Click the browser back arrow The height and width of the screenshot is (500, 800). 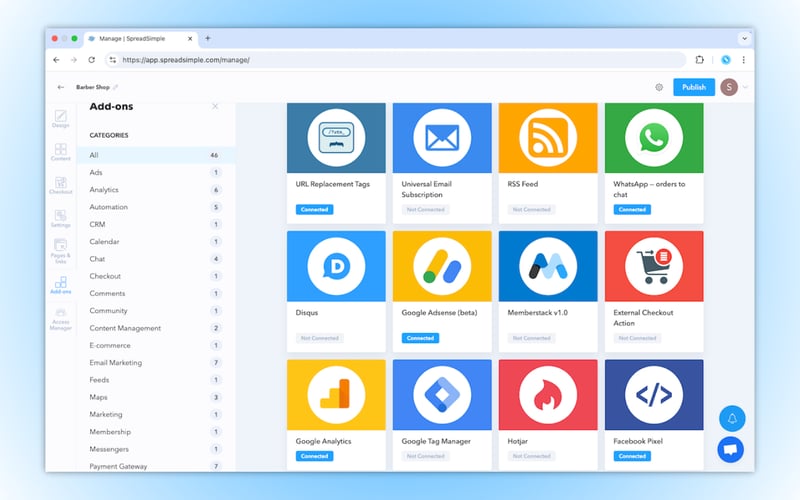pos(56,60)
